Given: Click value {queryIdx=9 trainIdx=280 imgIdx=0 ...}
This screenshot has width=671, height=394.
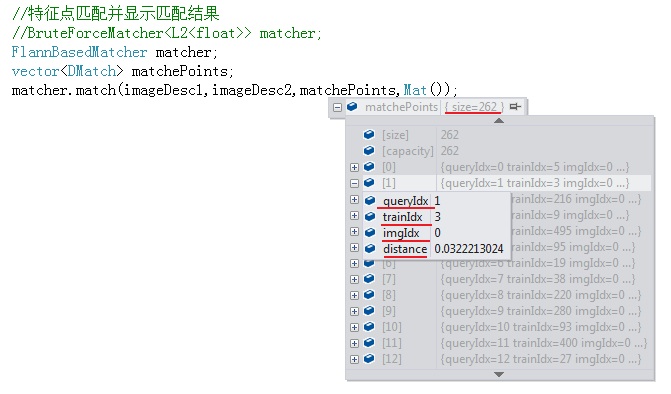Looking at the screenshot, I should click(x=540, y=311).
